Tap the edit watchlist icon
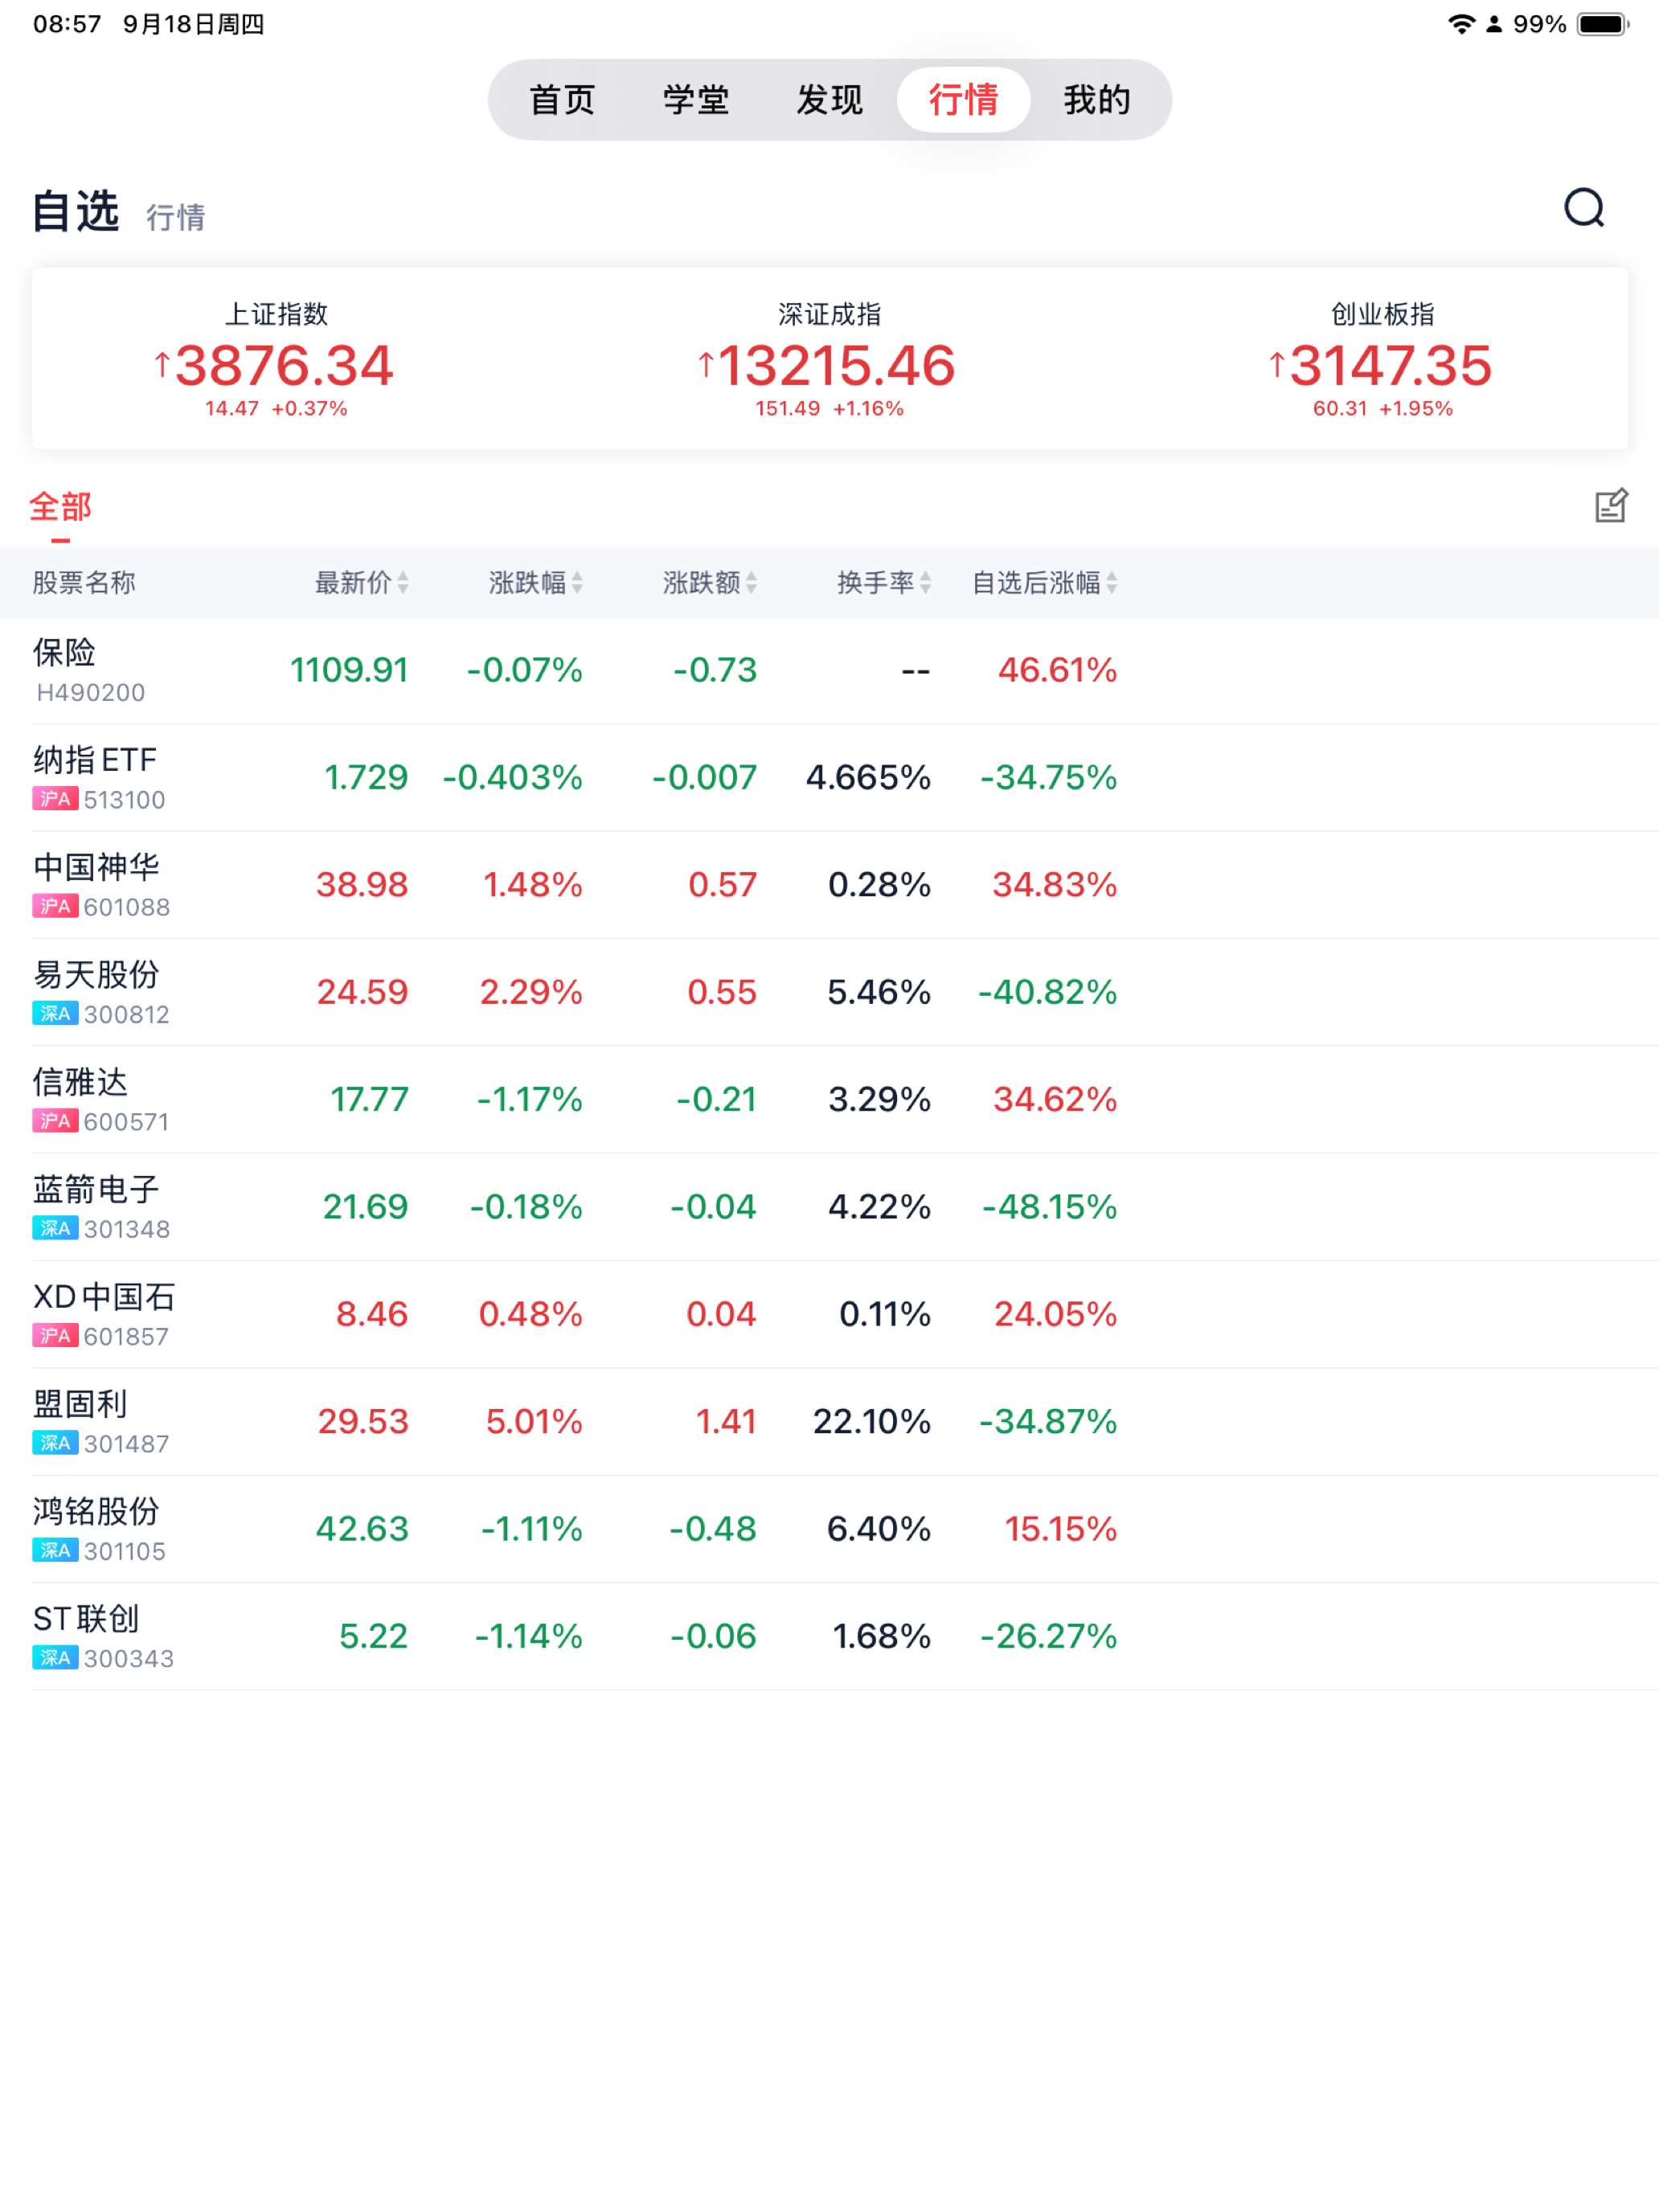This screenshot has width=1659, height=2212. pyautogui.click(x=1611, y=506)
